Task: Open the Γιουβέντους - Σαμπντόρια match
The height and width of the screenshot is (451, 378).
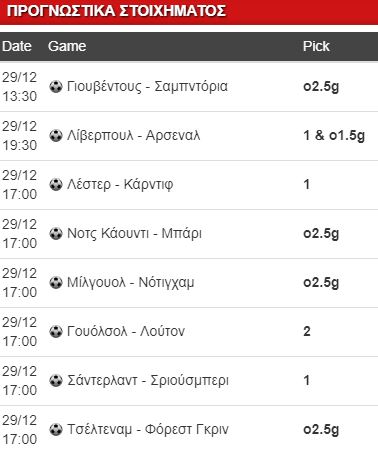Action: coord(147,87)
